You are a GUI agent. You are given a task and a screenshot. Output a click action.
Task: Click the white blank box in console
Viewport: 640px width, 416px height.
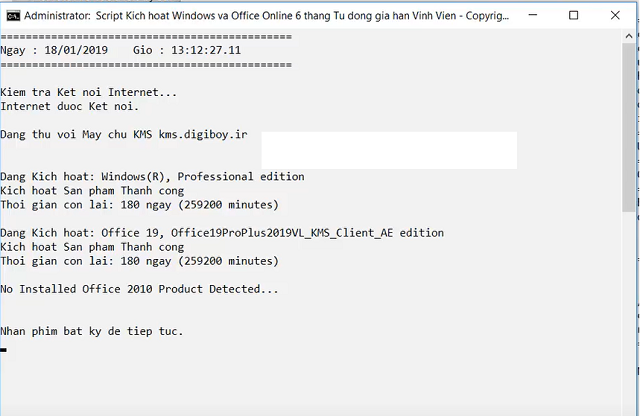tap(389, 150)
